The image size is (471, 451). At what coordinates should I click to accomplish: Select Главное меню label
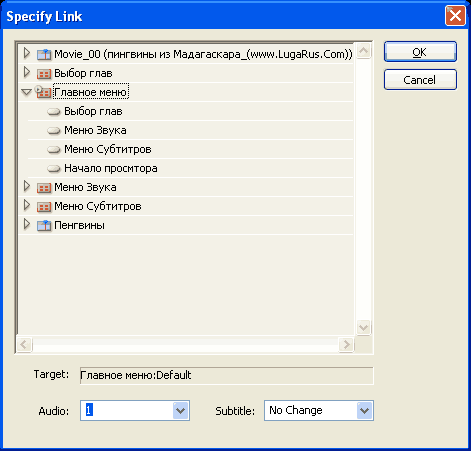[91, 92]
